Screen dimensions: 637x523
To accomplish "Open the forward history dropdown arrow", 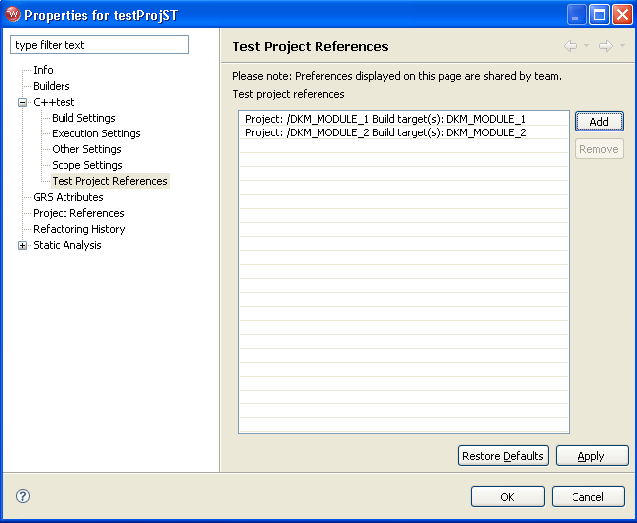I will [622, 46].
